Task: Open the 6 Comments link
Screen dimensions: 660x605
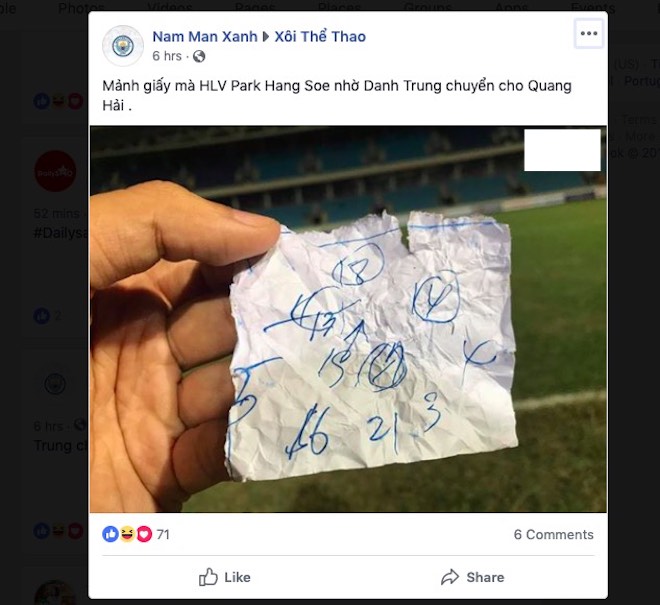Action: point(554,534)
